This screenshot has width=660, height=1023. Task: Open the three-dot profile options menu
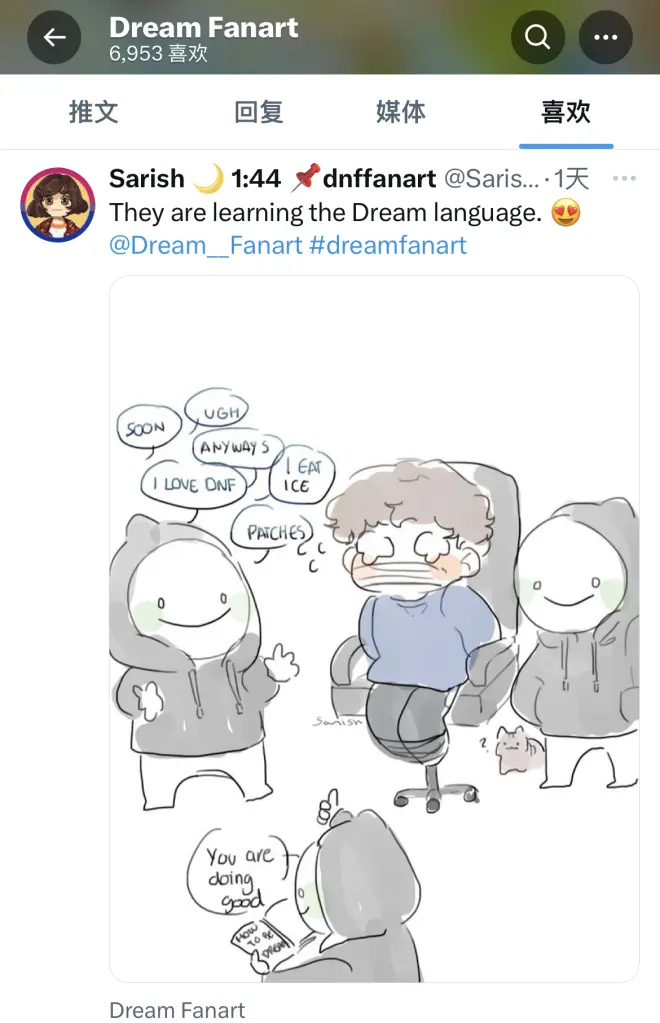[605, 37]
